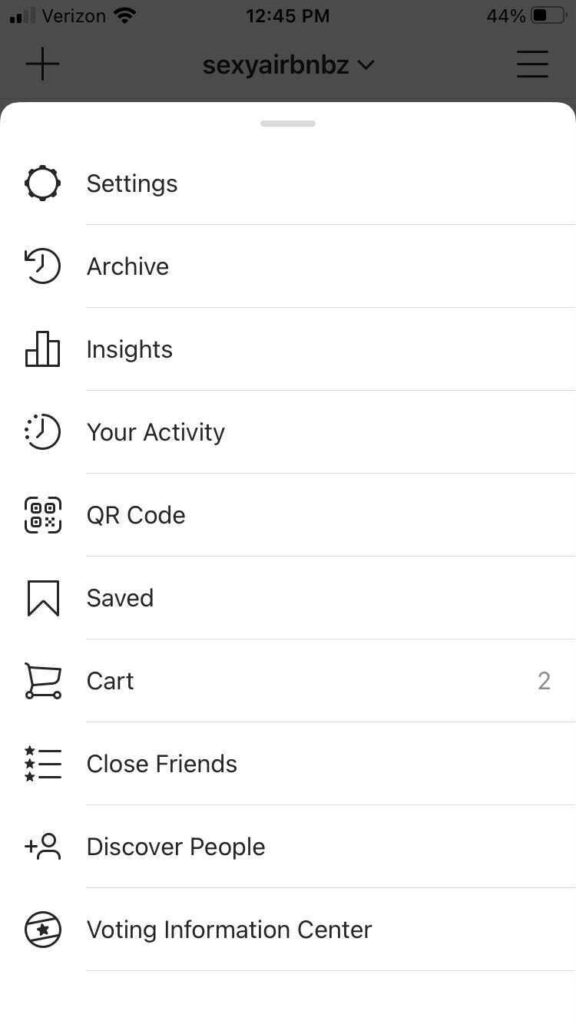Open Insights via the bar chart icon
The width and height of the screenshot is (576, 1024).
coord(42,349)
